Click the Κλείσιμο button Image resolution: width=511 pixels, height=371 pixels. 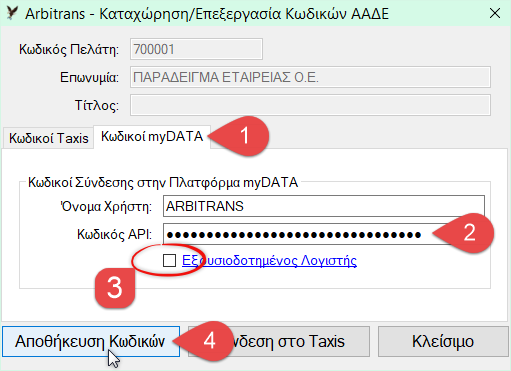443,341
